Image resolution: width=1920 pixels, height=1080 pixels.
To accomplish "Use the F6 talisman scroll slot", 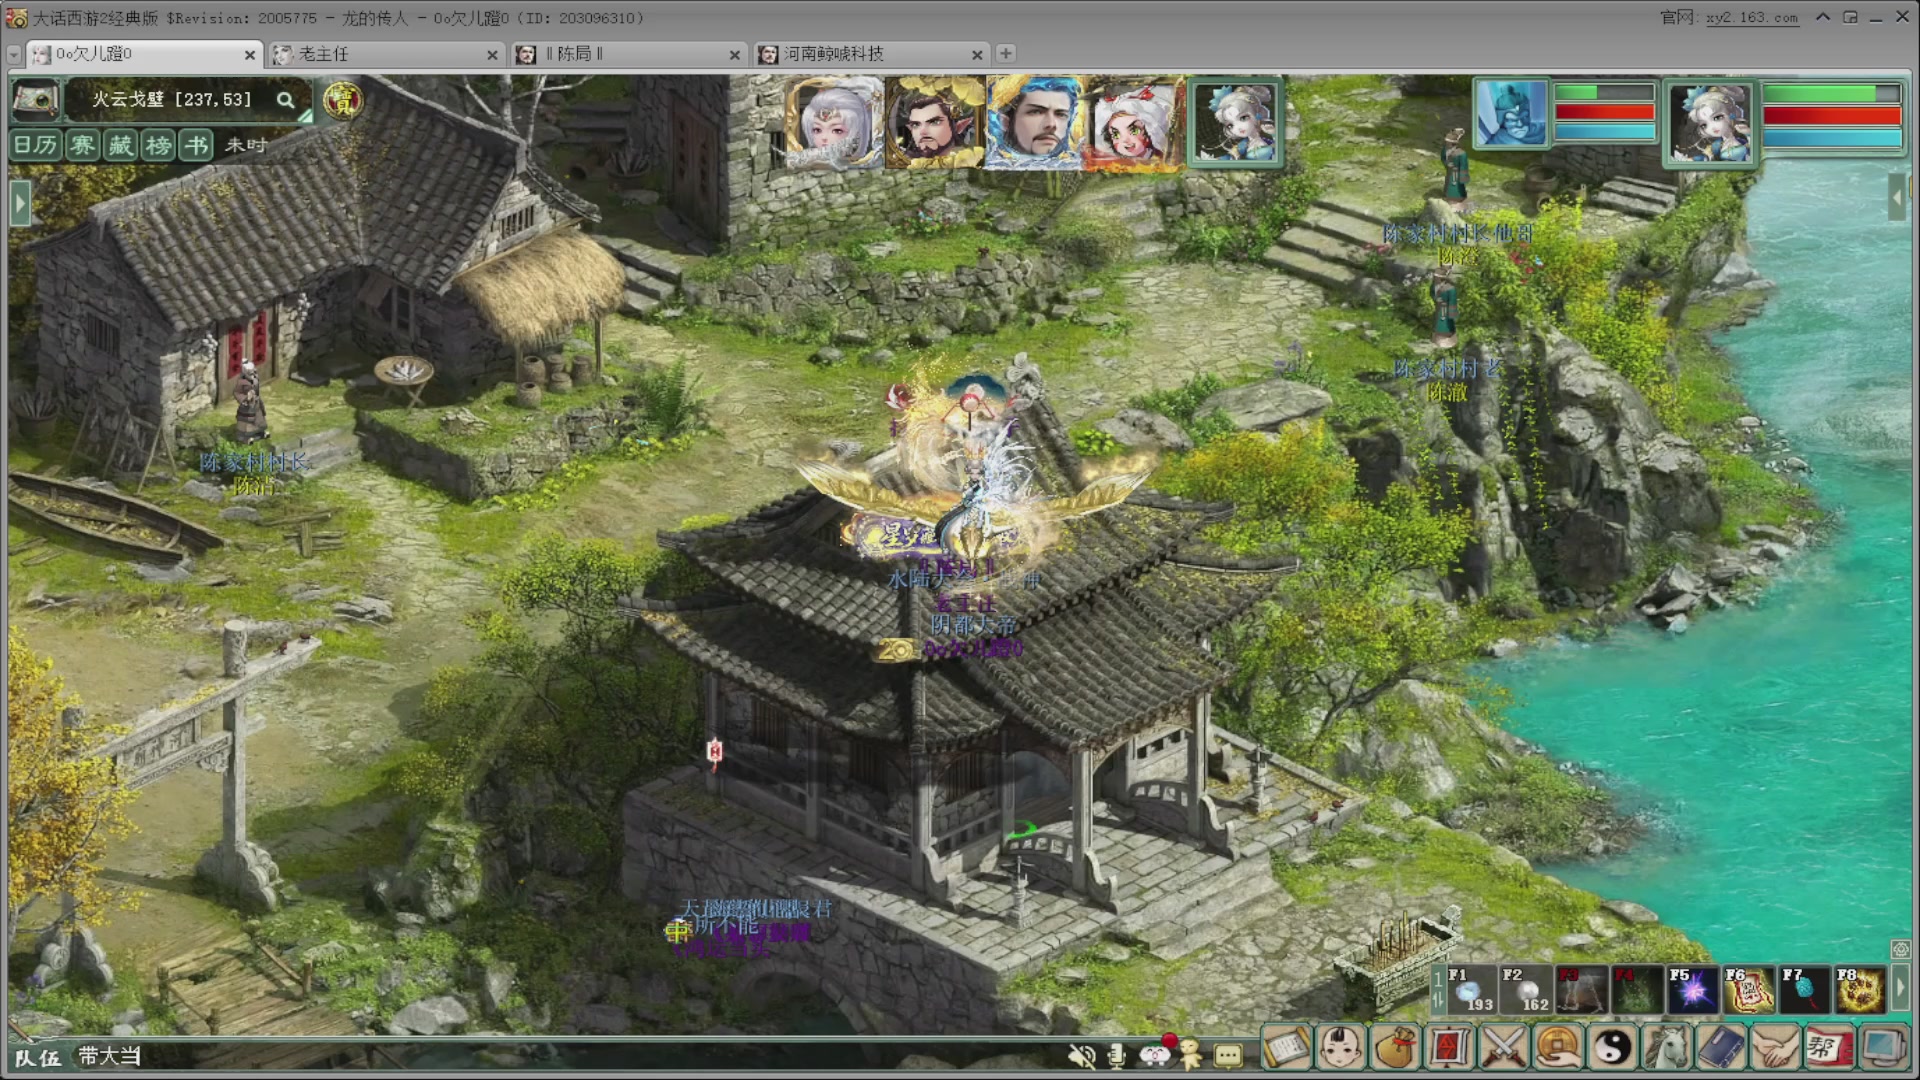I will (1748, 989).
